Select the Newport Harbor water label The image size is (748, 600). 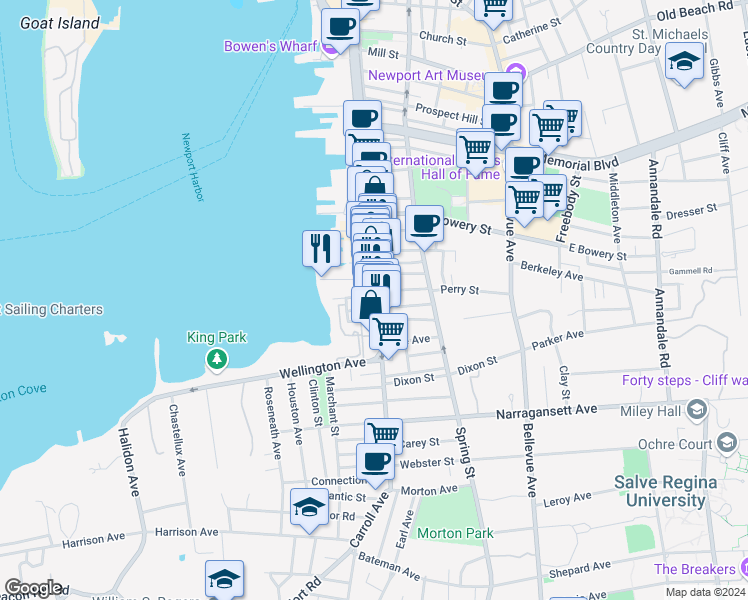(193, 167)
